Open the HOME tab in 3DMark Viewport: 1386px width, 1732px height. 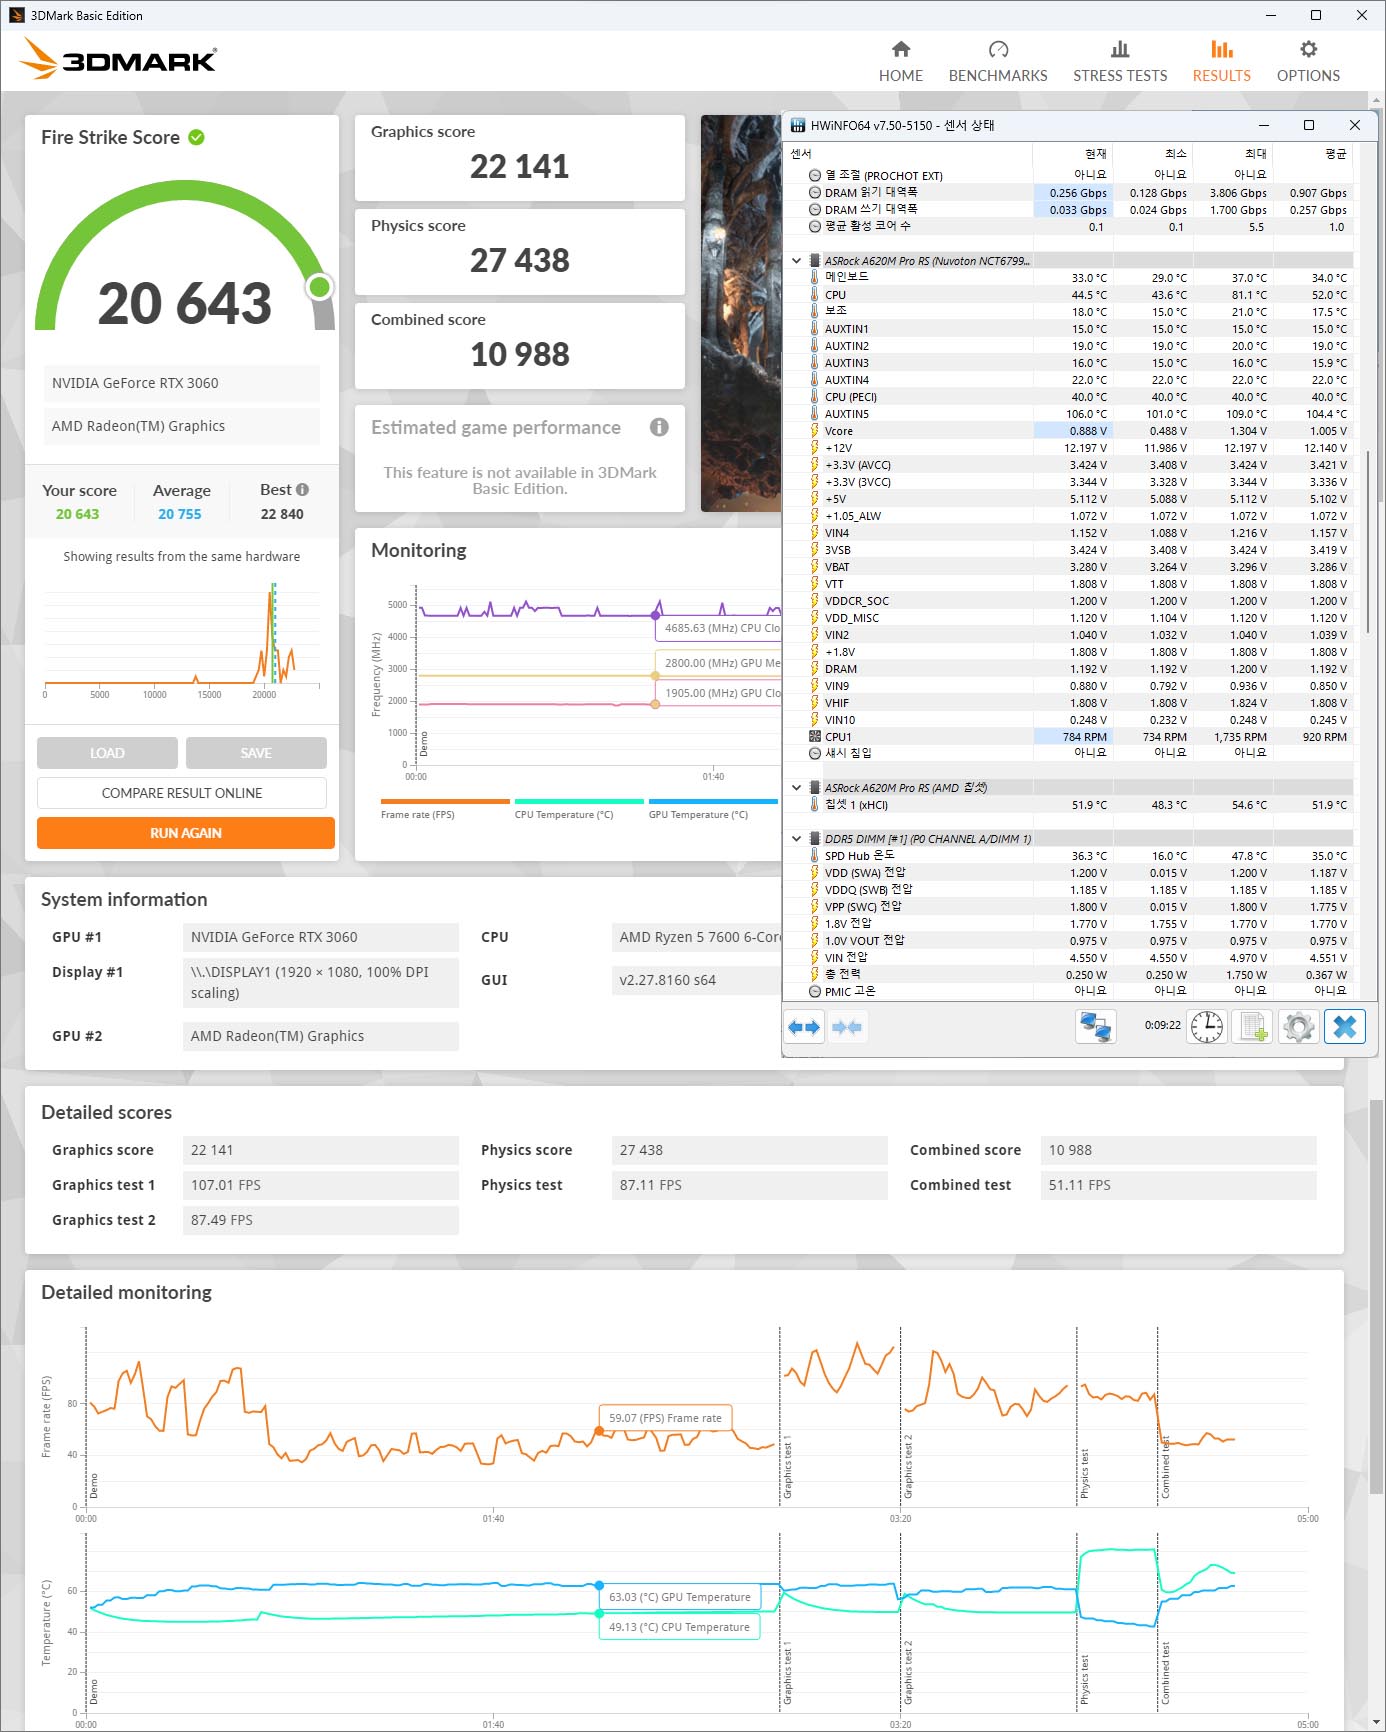coord(900,62)
